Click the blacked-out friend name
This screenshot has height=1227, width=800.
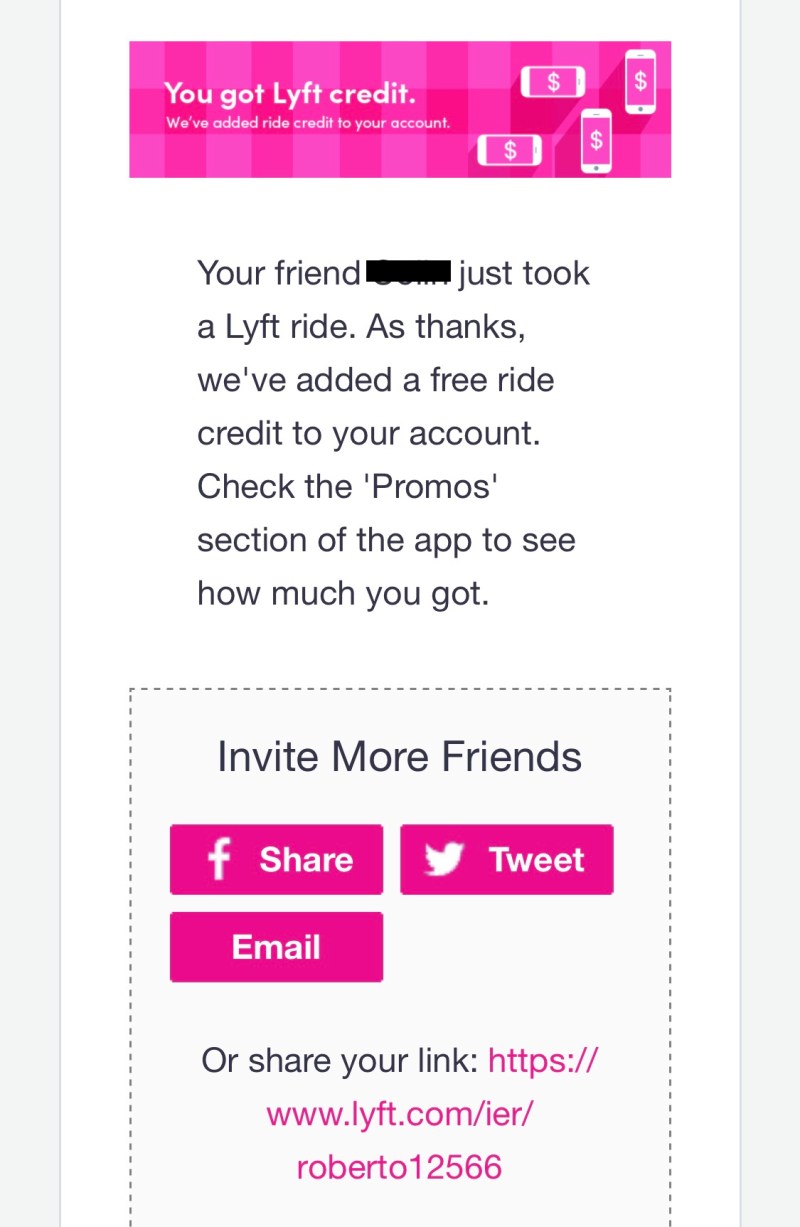[x=409, y=272]
